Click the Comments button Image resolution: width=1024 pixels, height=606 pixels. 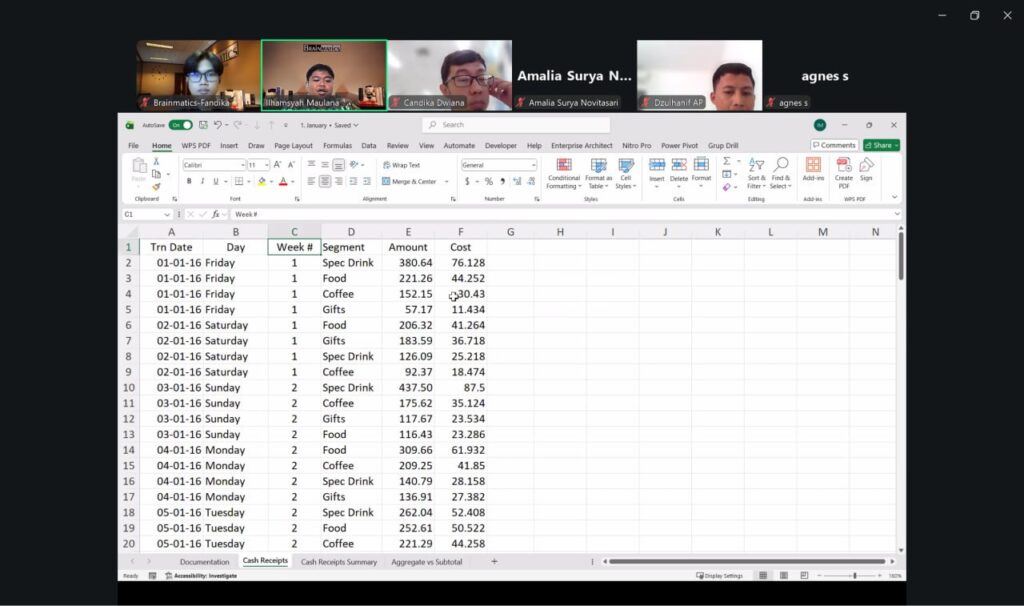coord(834,145)
